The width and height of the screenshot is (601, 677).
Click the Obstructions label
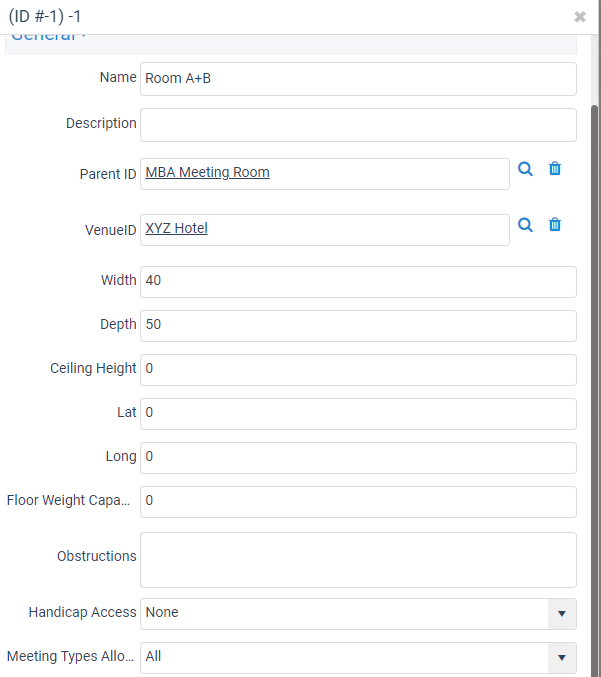[97, 556]
